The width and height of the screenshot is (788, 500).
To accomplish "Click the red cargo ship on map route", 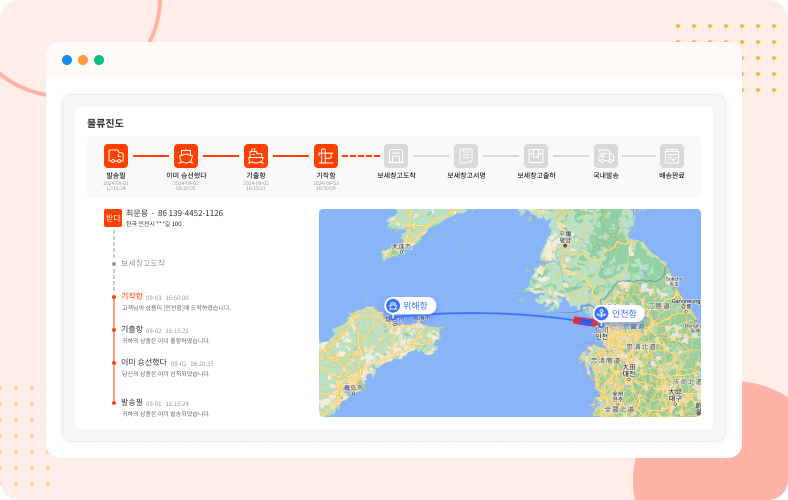I will (x=586, y=322).
